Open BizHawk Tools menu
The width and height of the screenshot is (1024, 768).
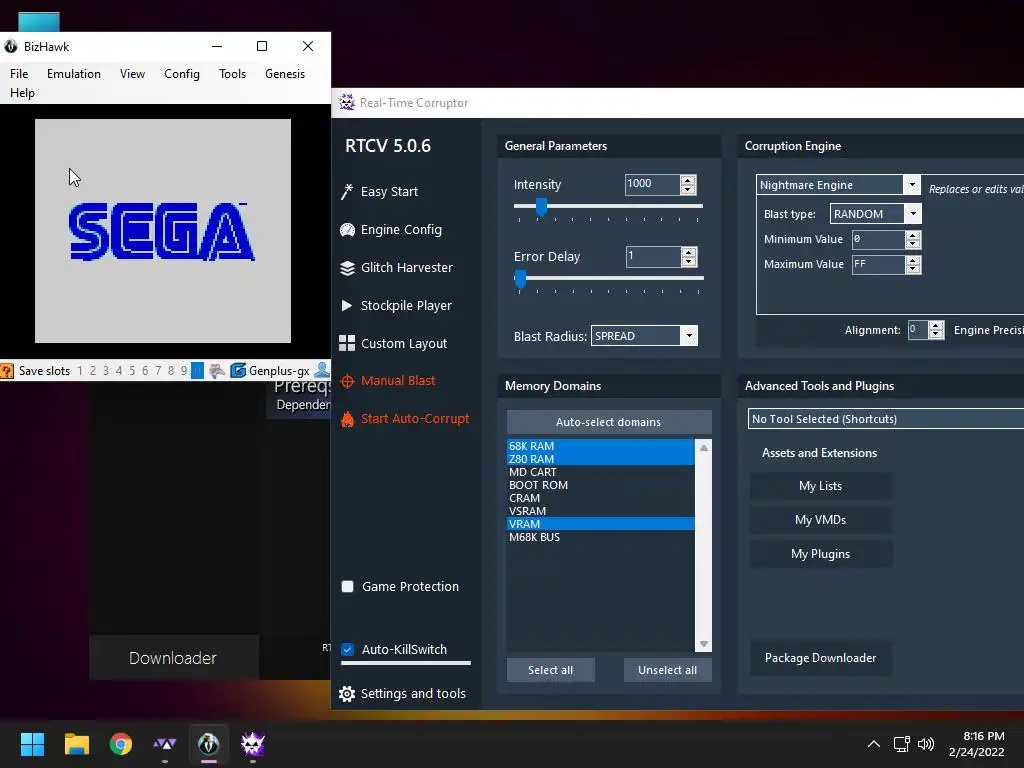coord(232,74)
